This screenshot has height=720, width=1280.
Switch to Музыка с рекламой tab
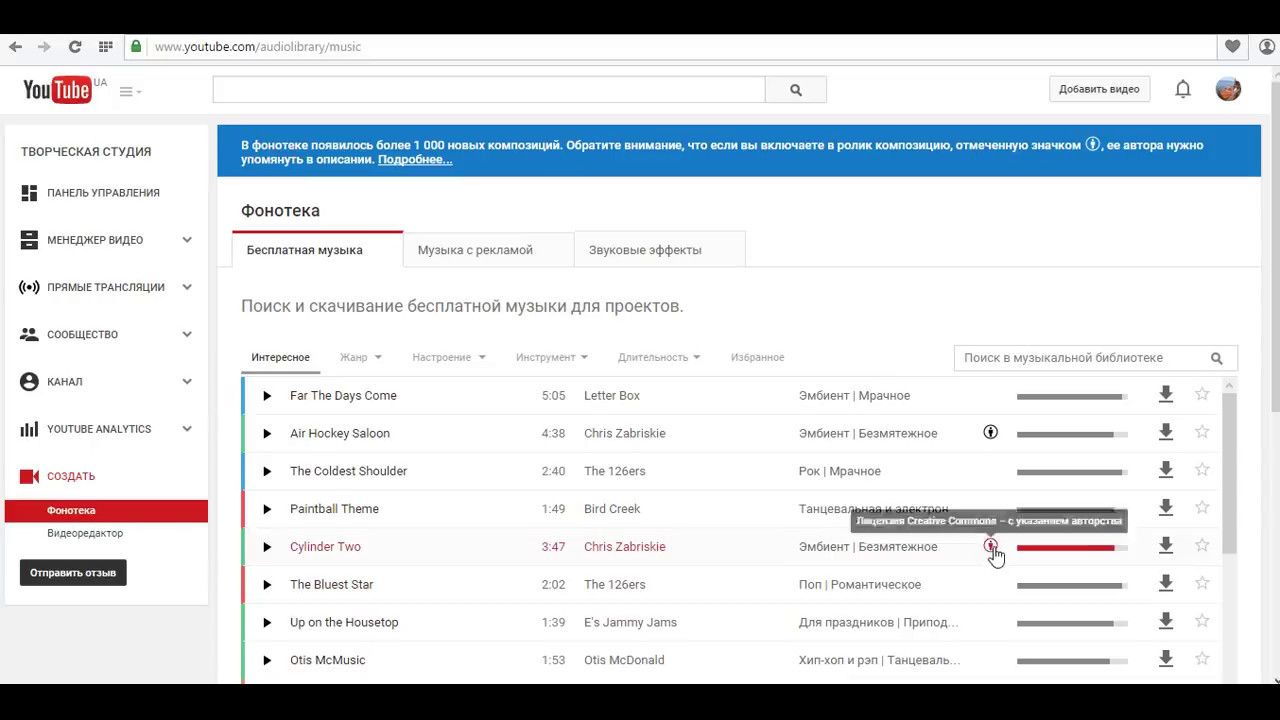coord(488,250)
